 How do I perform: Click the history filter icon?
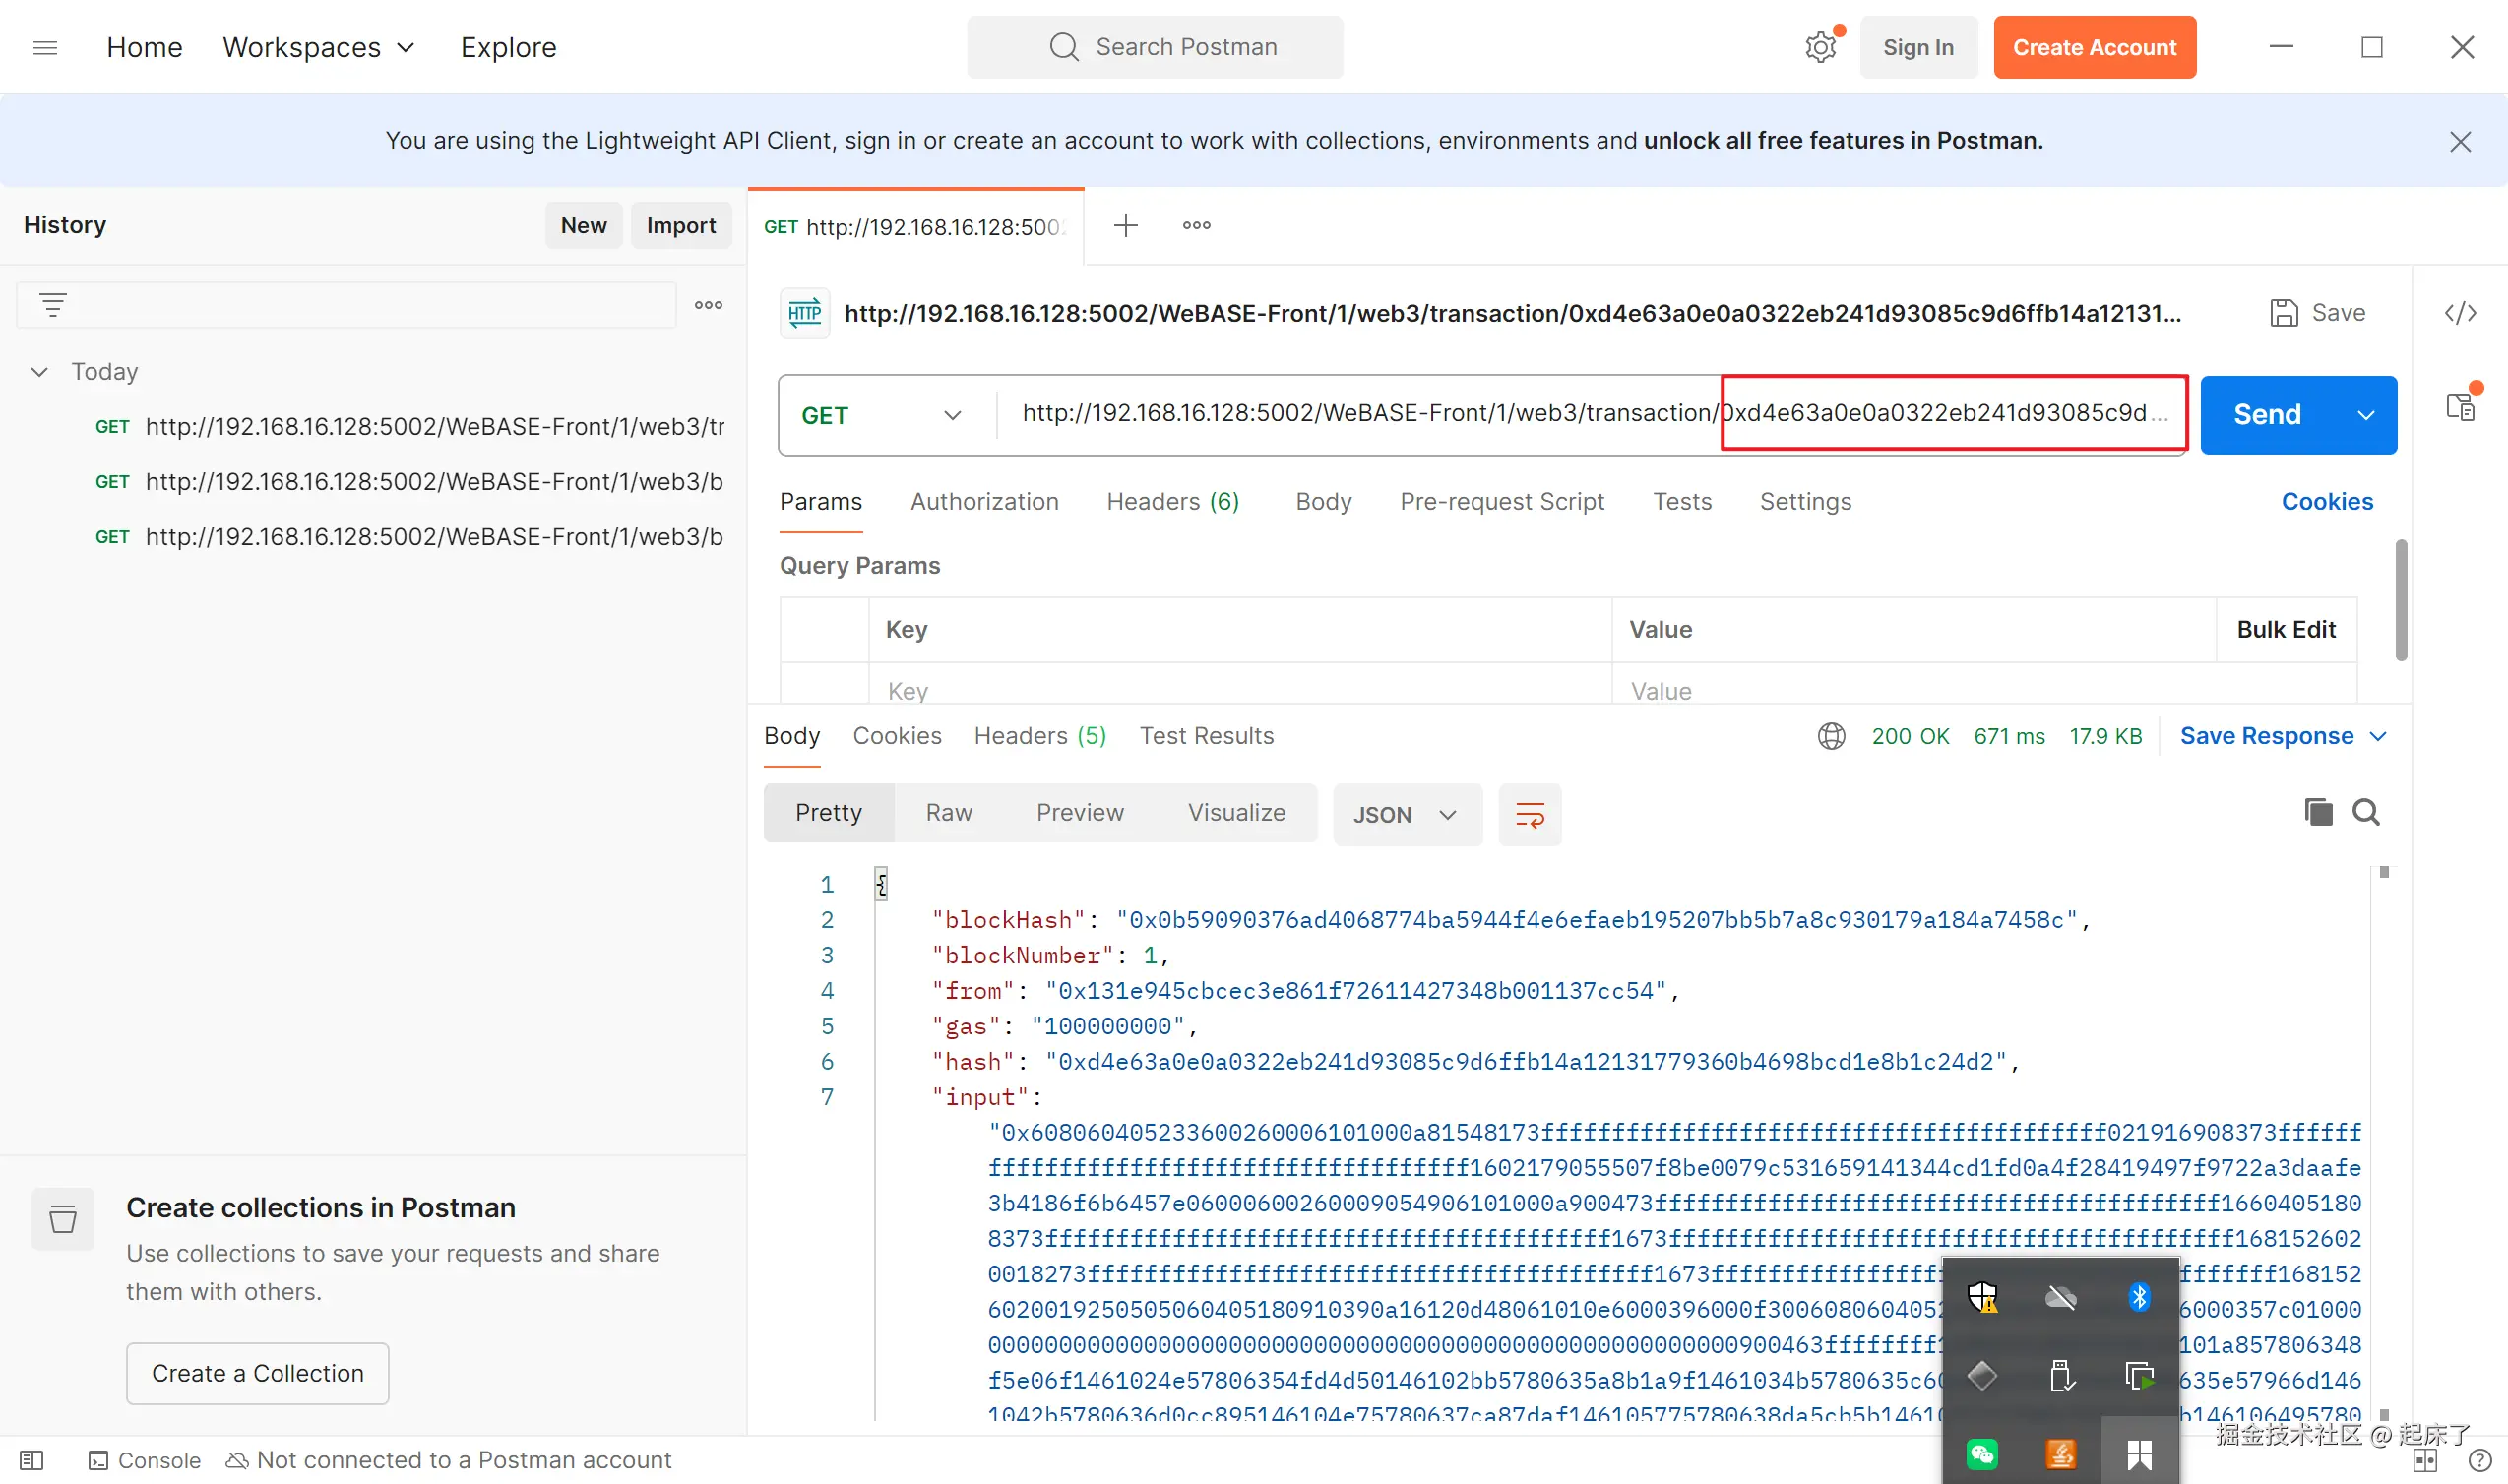click(x=53, y=305)
